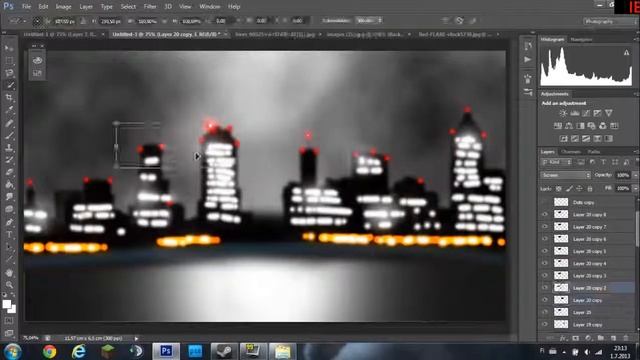Select the Pen tool
Image resolution: width=640 pixels, height=360 pixels.
[9, 222]
